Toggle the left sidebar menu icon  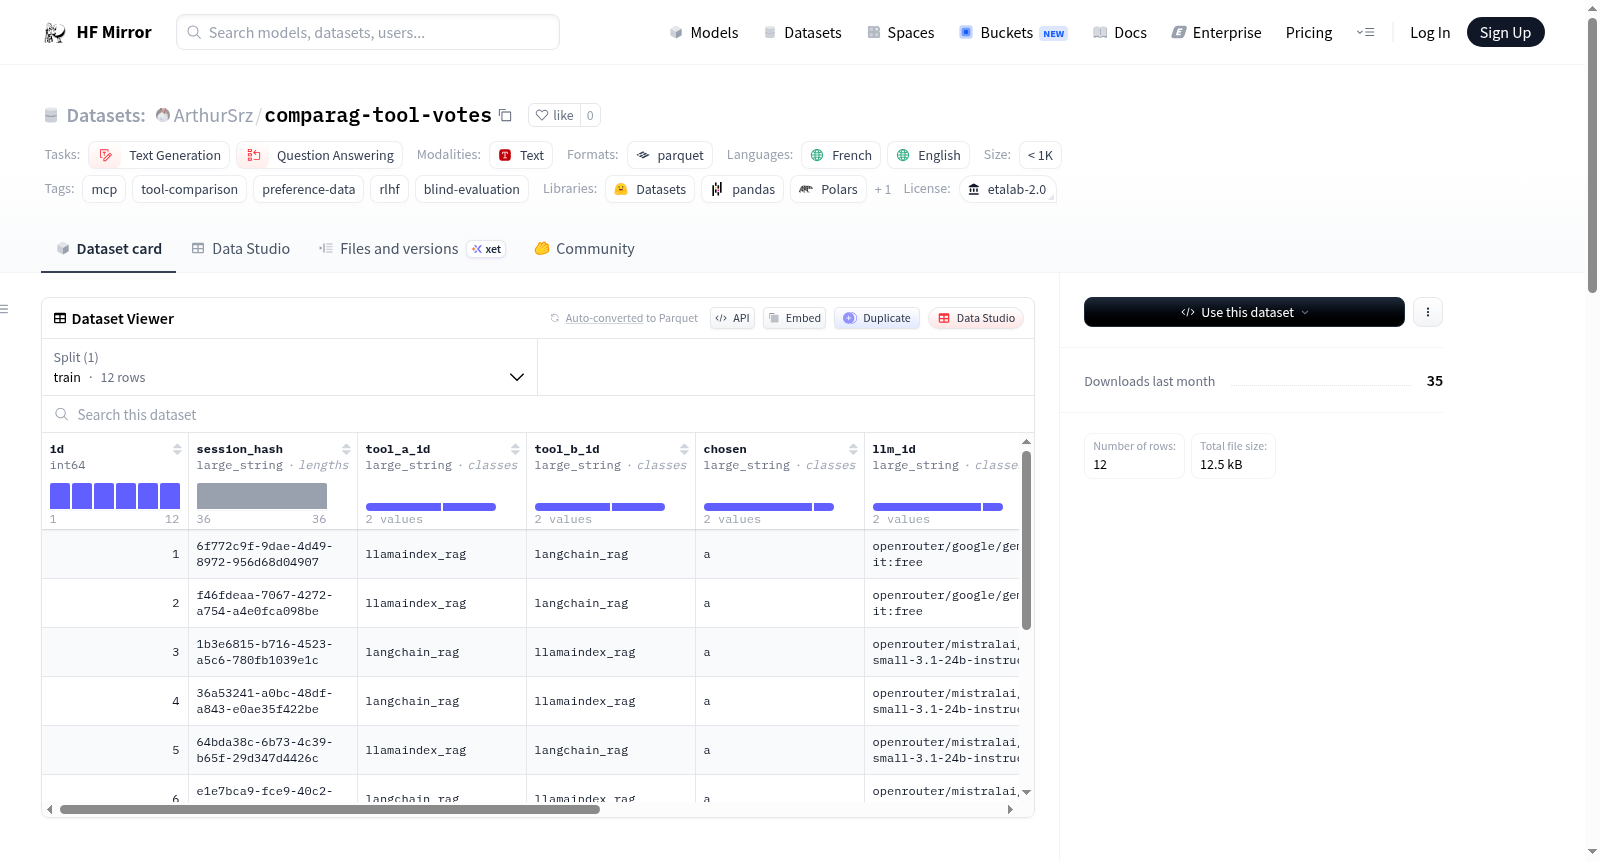click(x=5, y=309)
